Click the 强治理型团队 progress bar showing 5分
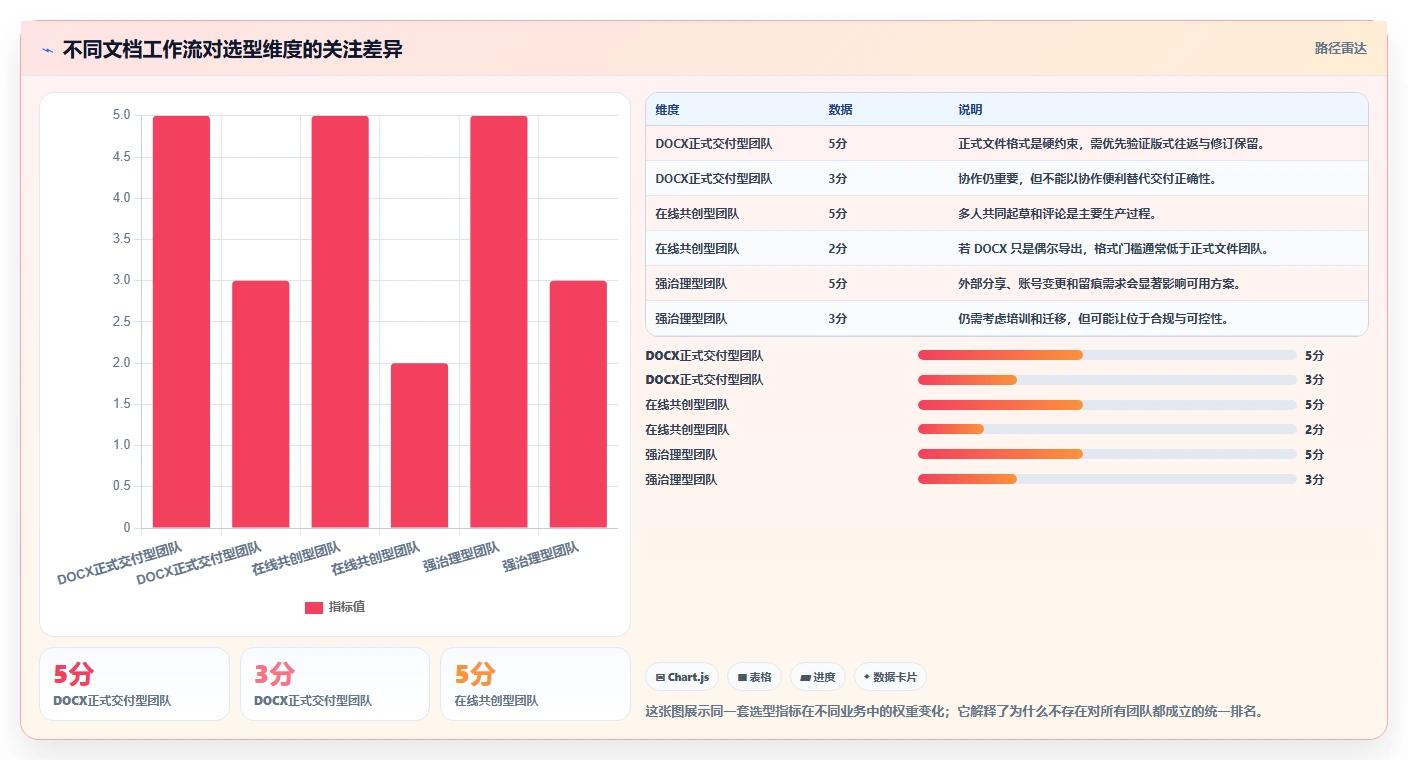This screenshot has height=760, width=1408. coord(1107,455)
